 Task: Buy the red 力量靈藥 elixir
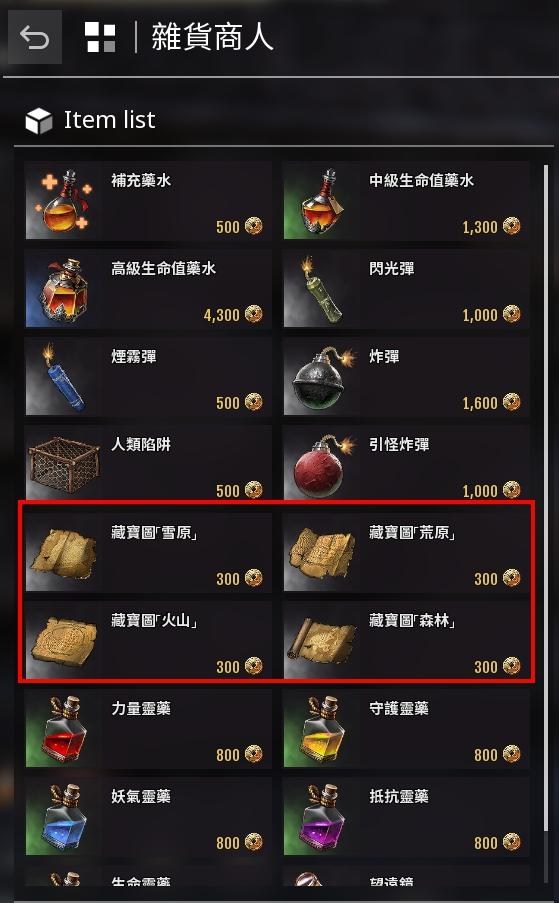148,729
